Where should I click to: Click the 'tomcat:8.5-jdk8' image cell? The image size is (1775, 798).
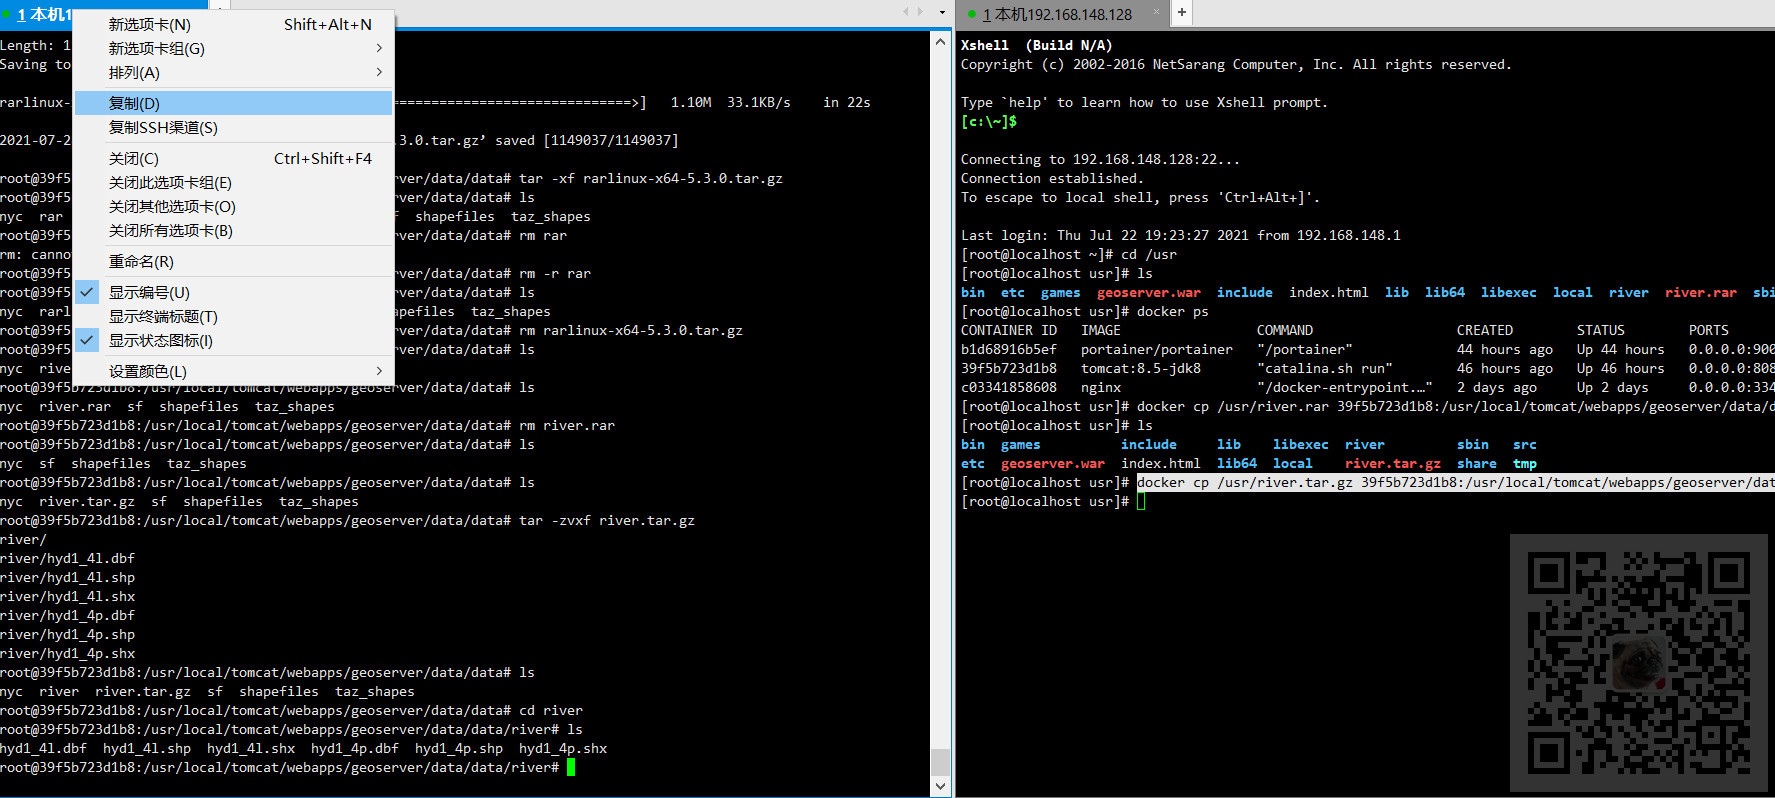(x=1141, y=368)
